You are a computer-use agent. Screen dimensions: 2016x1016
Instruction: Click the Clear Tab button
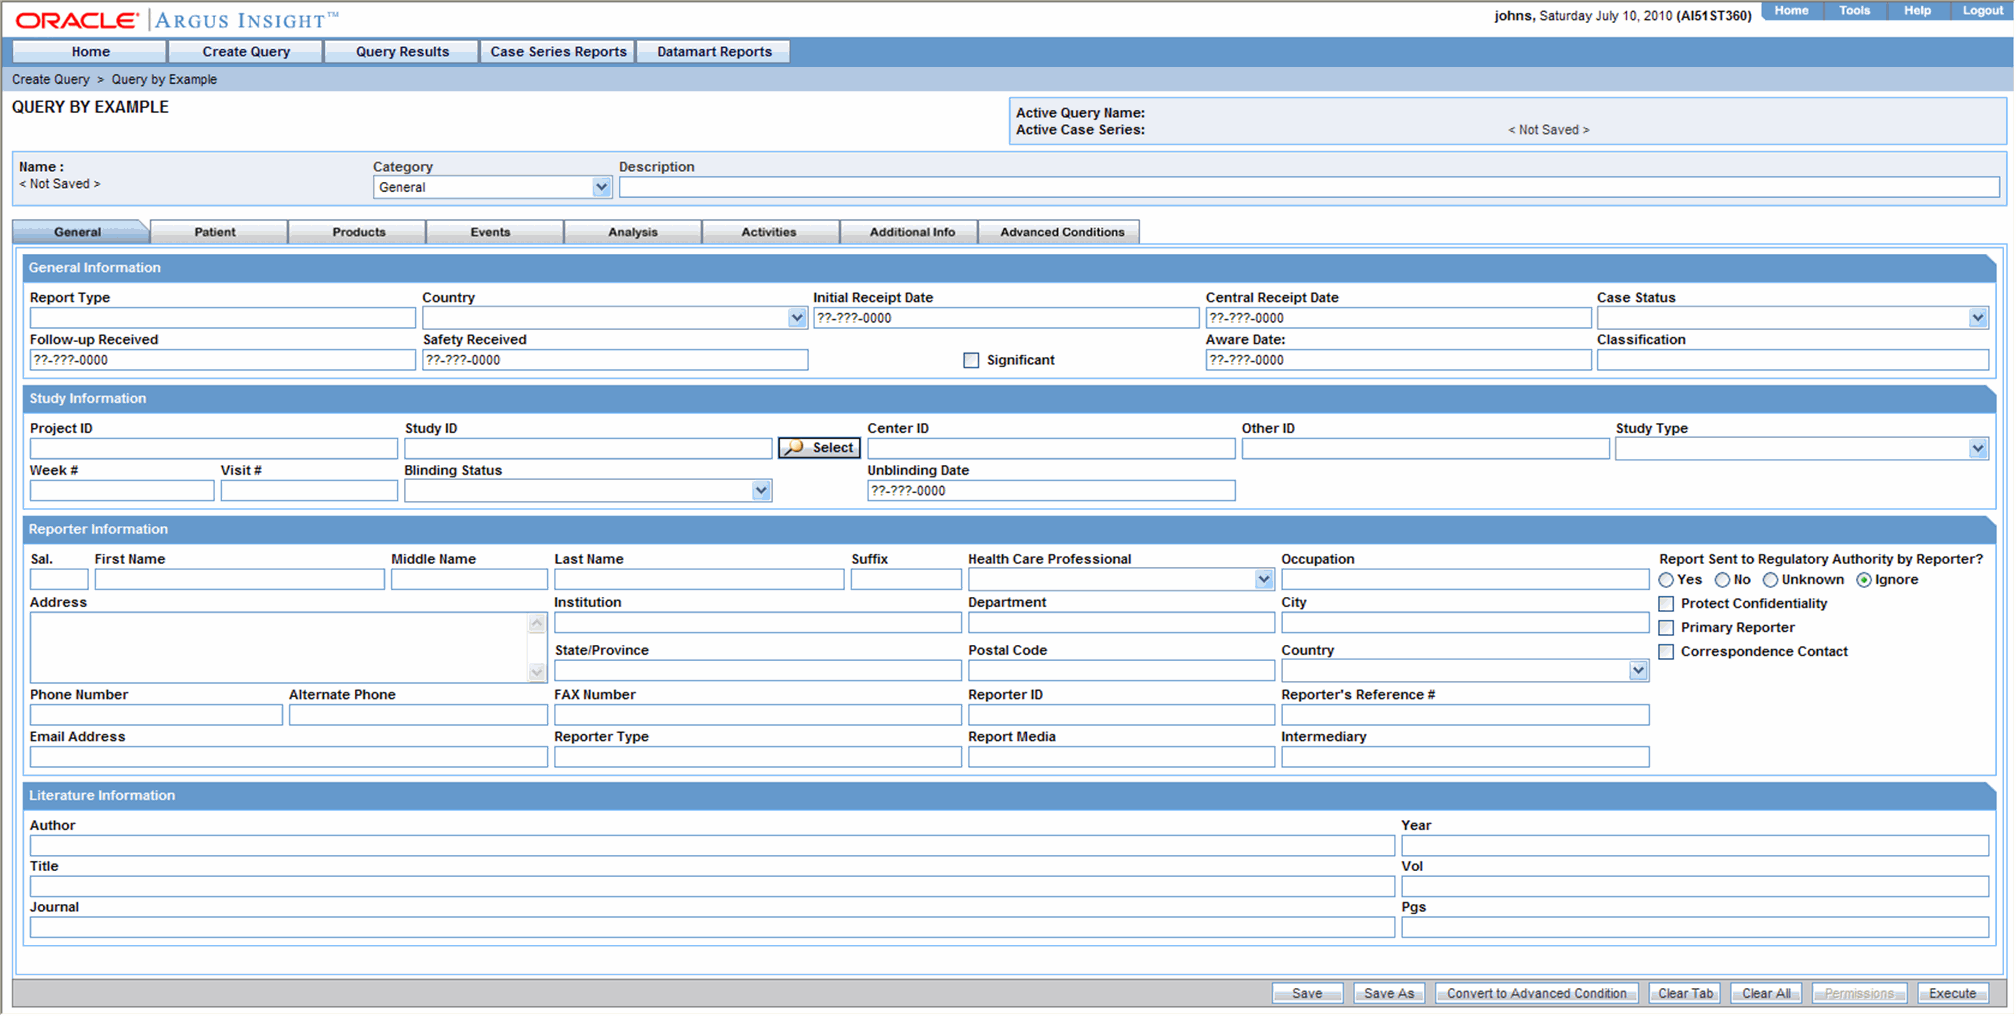[1685, 993]
